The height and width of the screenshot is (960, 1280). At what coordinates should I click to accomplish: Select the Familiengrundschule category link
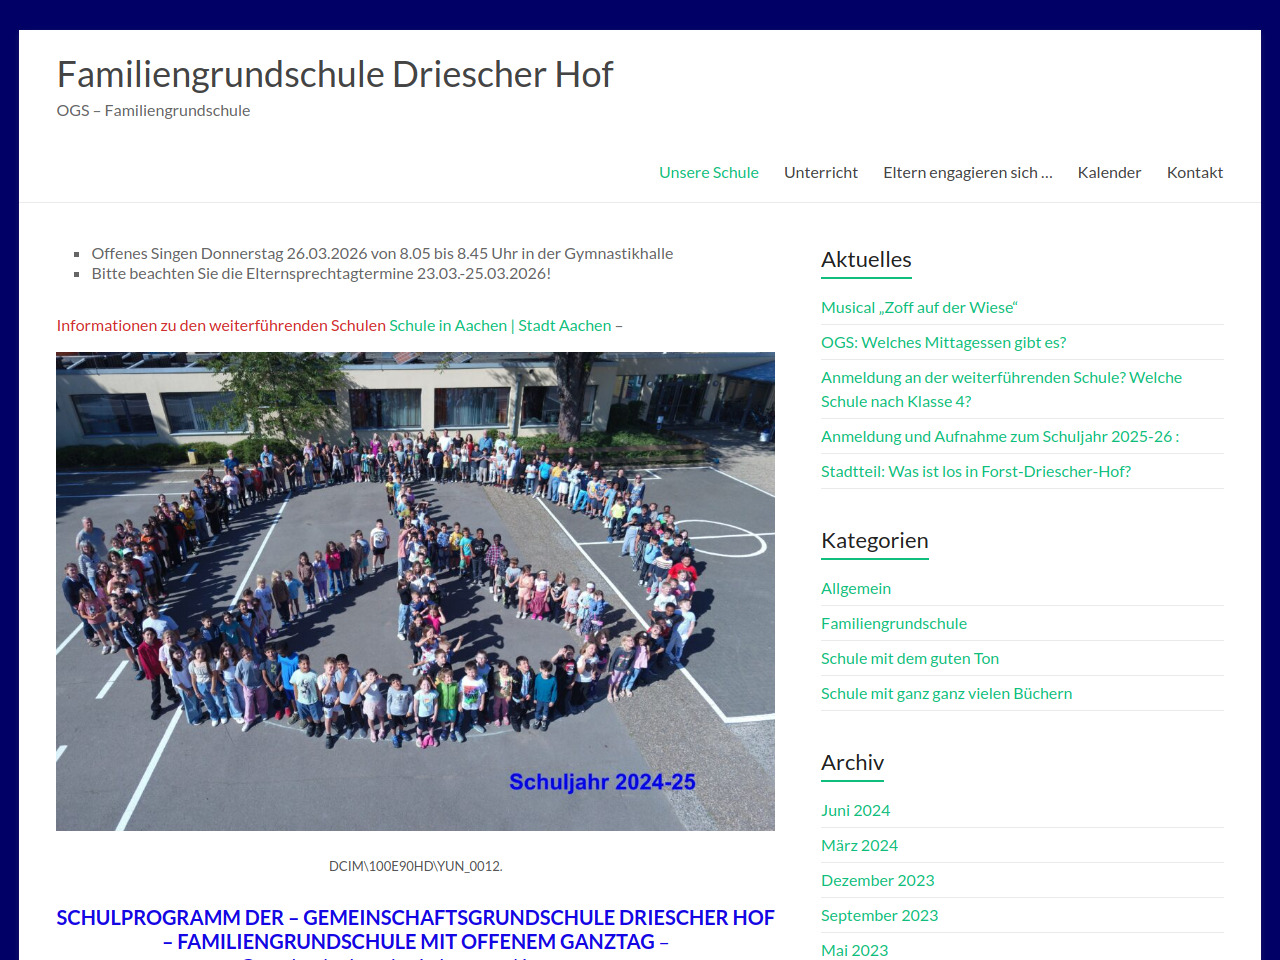(893, 623)
